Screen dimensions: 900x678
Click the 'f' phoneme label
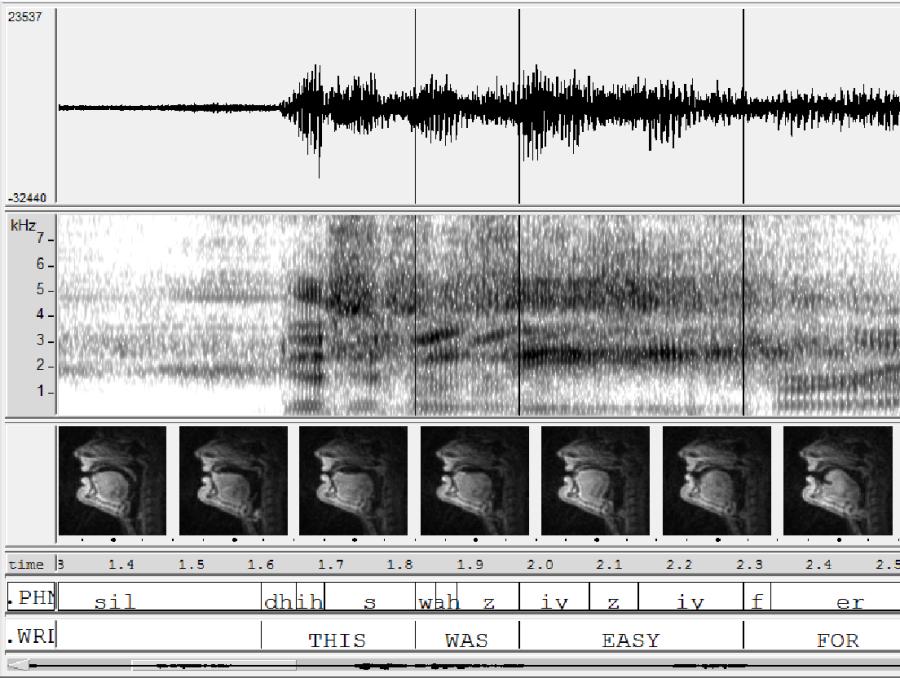pos(757,601)
